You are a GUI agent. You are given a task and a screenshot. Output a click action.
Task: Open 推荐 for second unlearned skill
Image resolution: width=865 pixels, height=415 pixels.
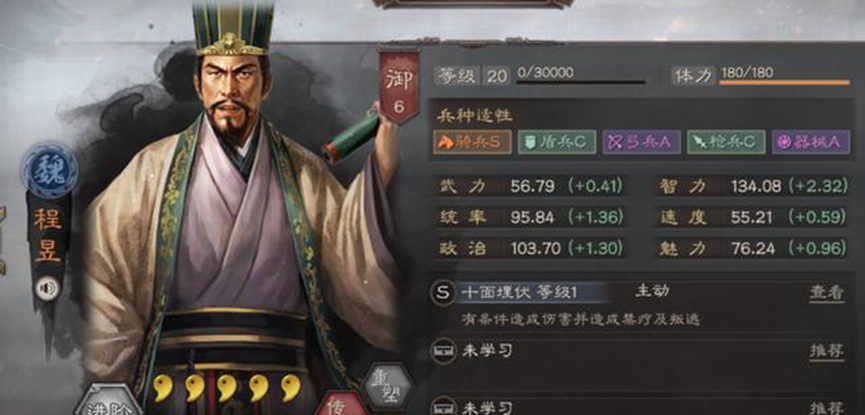point(826,408)
